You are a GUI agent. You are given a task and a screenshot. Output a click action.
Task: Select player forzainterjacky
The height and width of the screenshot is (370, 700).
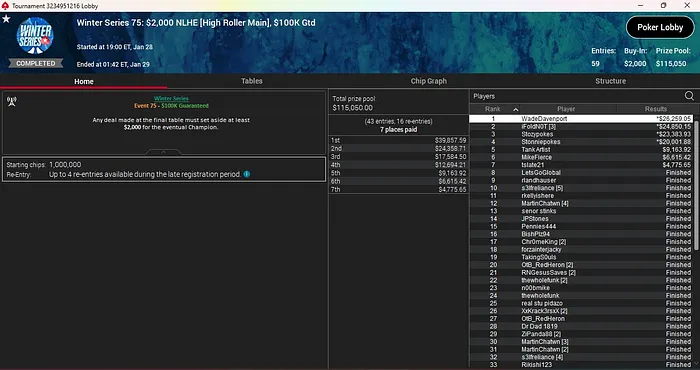(581, 249)
